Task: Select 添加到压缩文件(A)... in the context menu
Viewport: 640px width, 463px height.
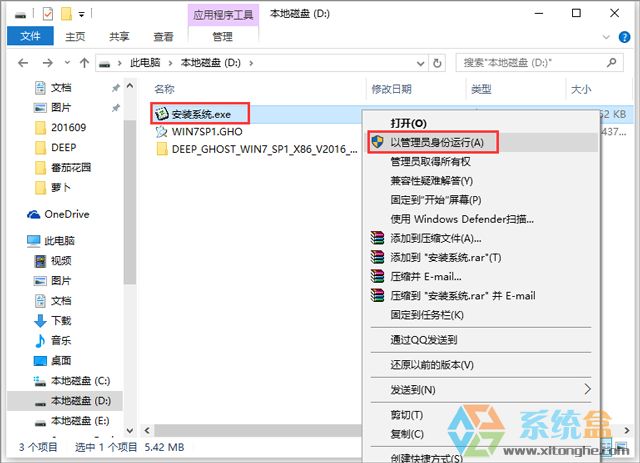Action: [x=435, y=238]
